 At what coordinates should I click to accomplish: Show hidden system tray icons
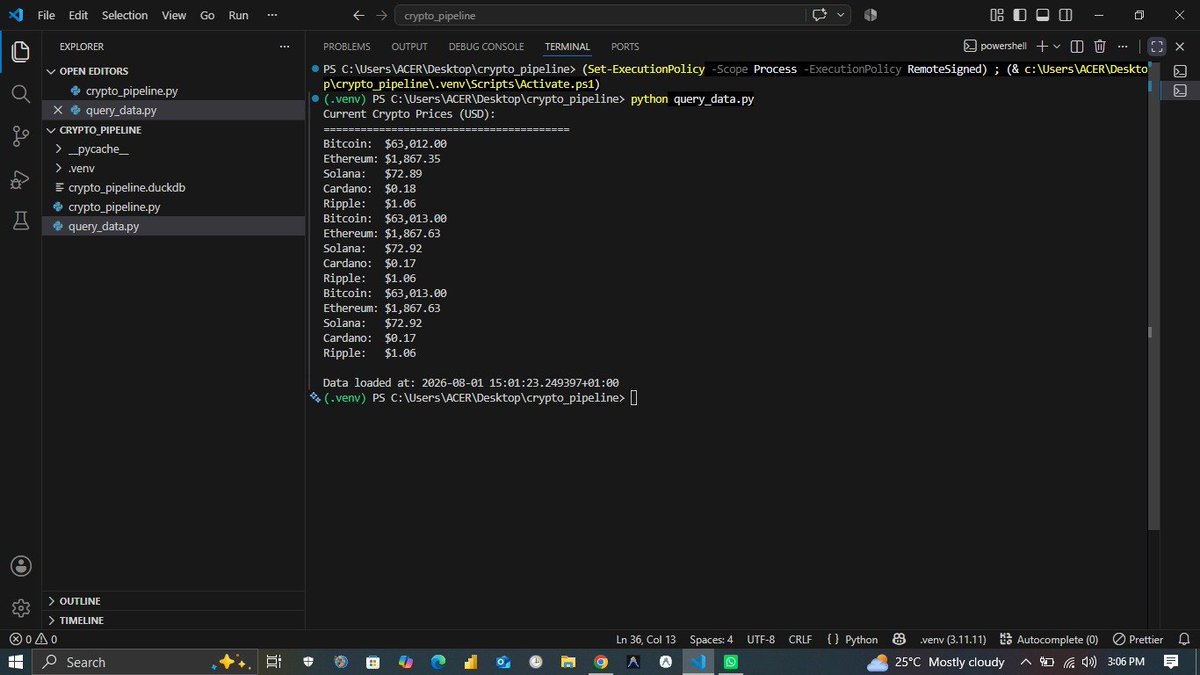[x=1026, y=662]
